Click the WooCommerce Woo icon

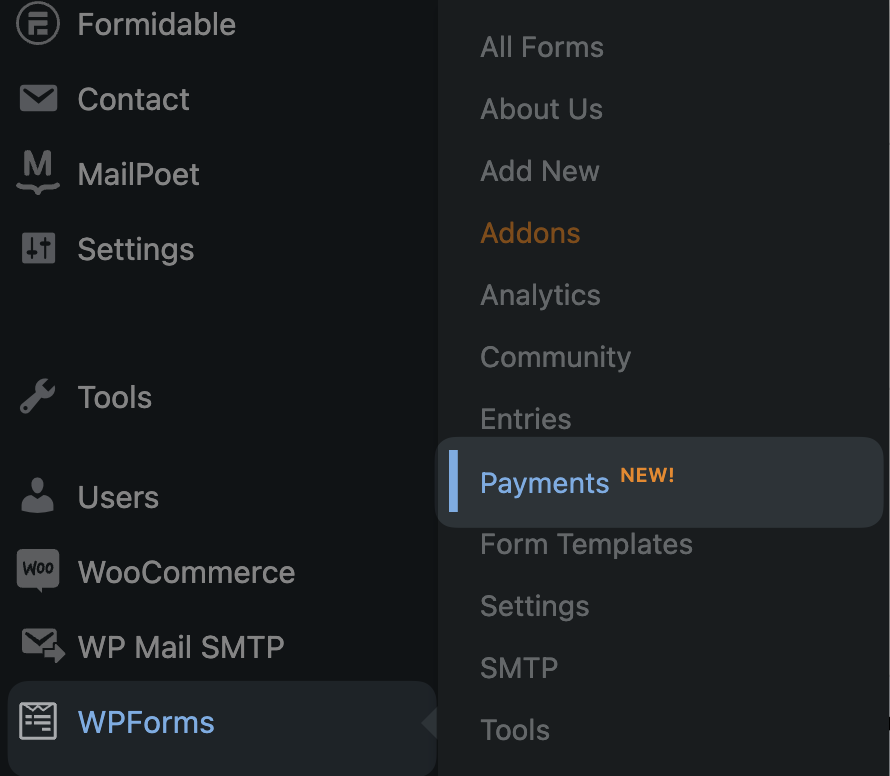tap(38, 570)
